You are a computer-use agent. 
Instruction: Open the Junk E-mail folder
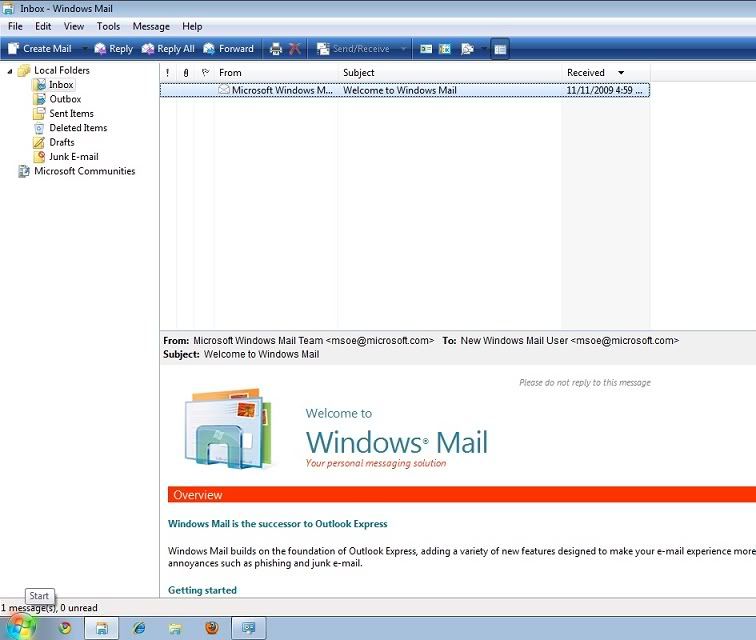click(74, 157)
